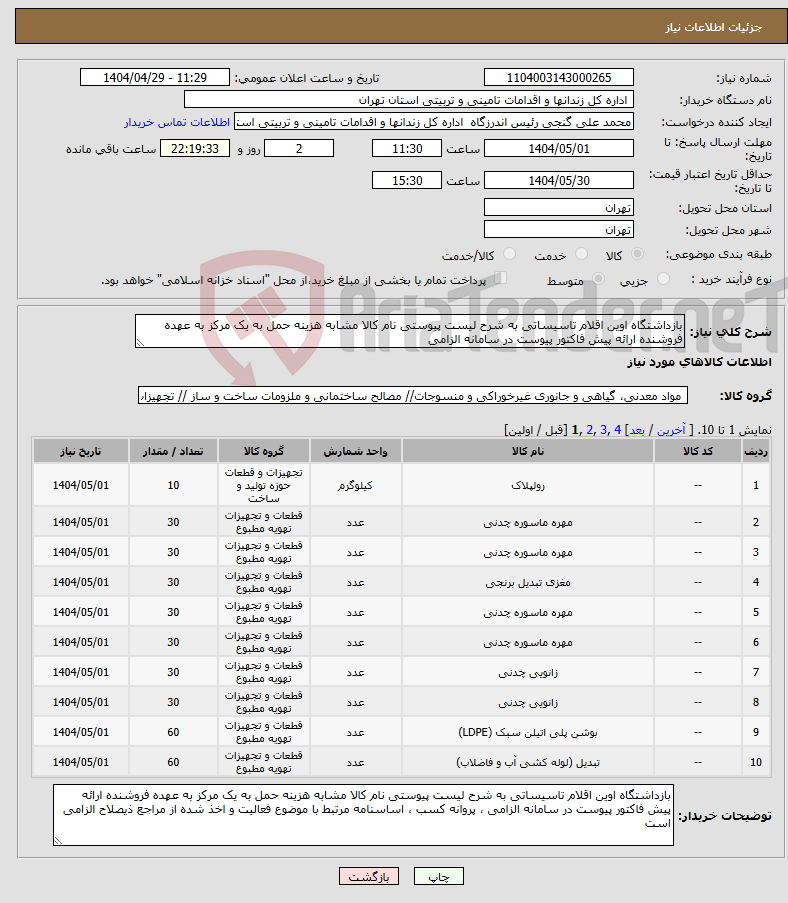788x903 pixels.
Task: Click the آخرین (last) pagination link
Action: (x=672, y=430)
